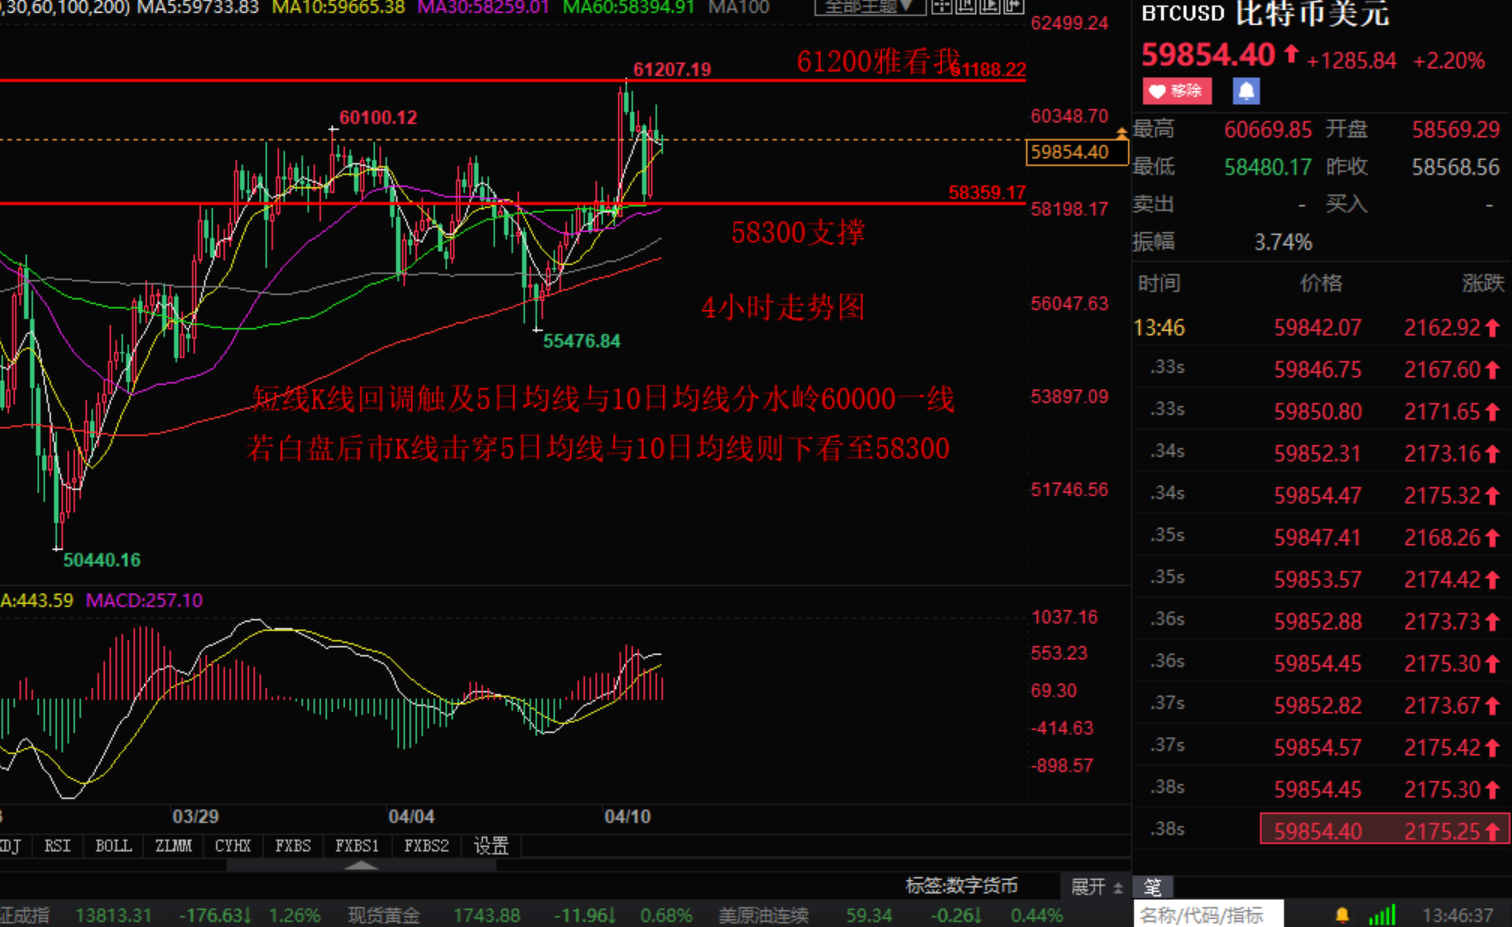Open indicator 设置 settings
The height and width of the screenshot is (927, 1512).
click(491, 846)
